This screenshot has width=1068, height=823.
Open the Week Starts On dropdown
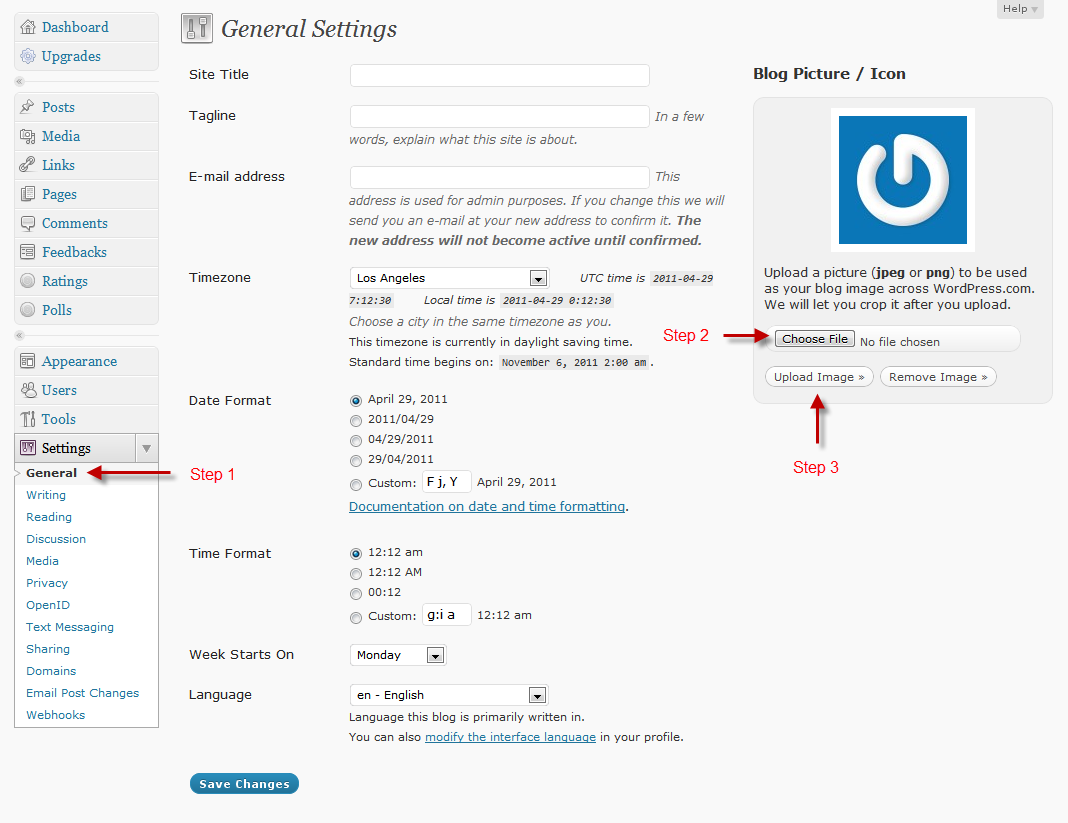pyautogui.click(x=397, y=655)
